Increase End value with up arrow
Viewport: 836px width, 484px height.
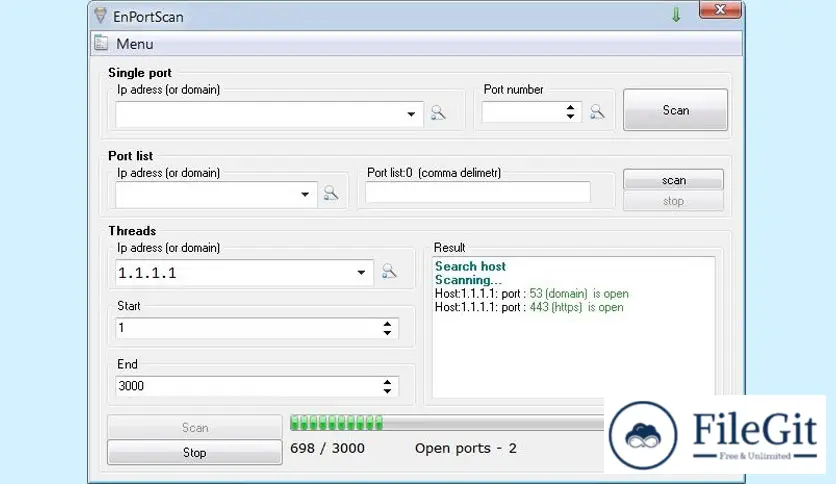388,382
